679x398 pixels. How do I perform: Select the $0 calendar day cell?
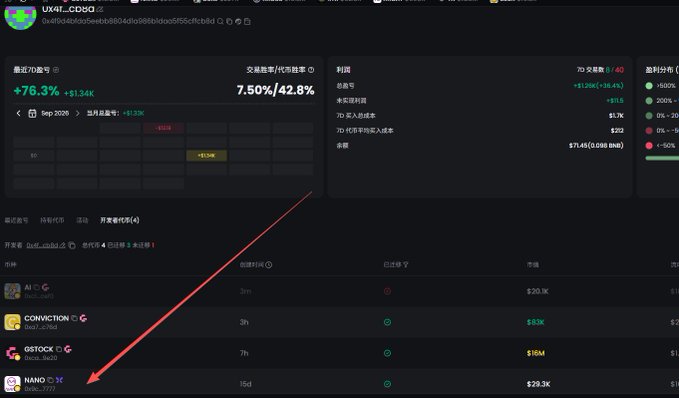click(34, 155)
